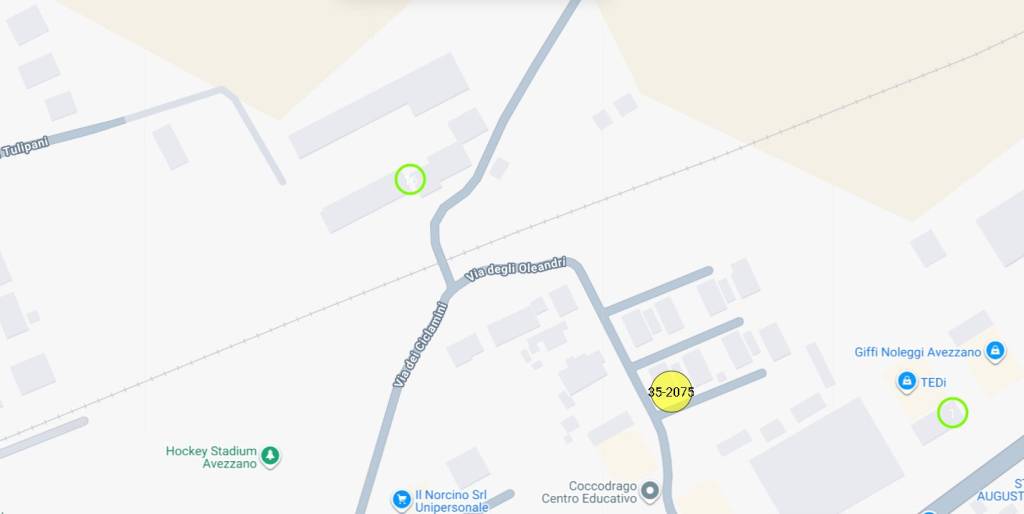Click the long building above the green marker
The width and height of the screenshot is (1024, 514).
(379, 106)
